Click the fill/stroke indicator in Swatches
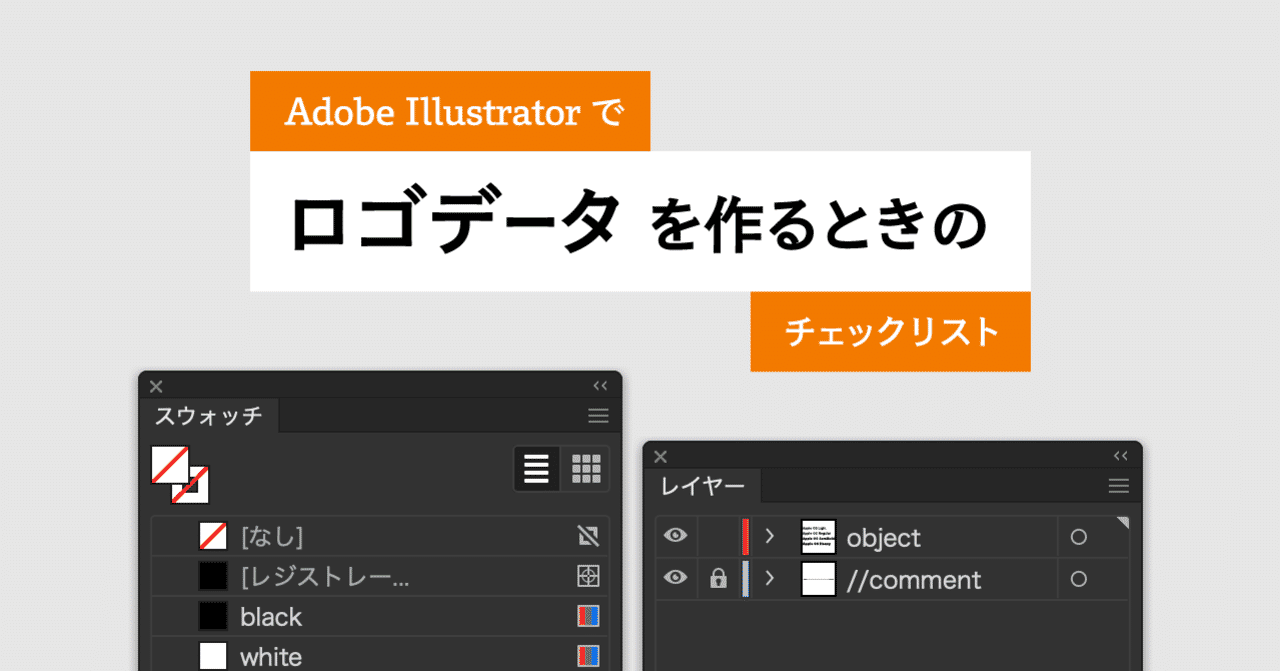 coord(179,473)
